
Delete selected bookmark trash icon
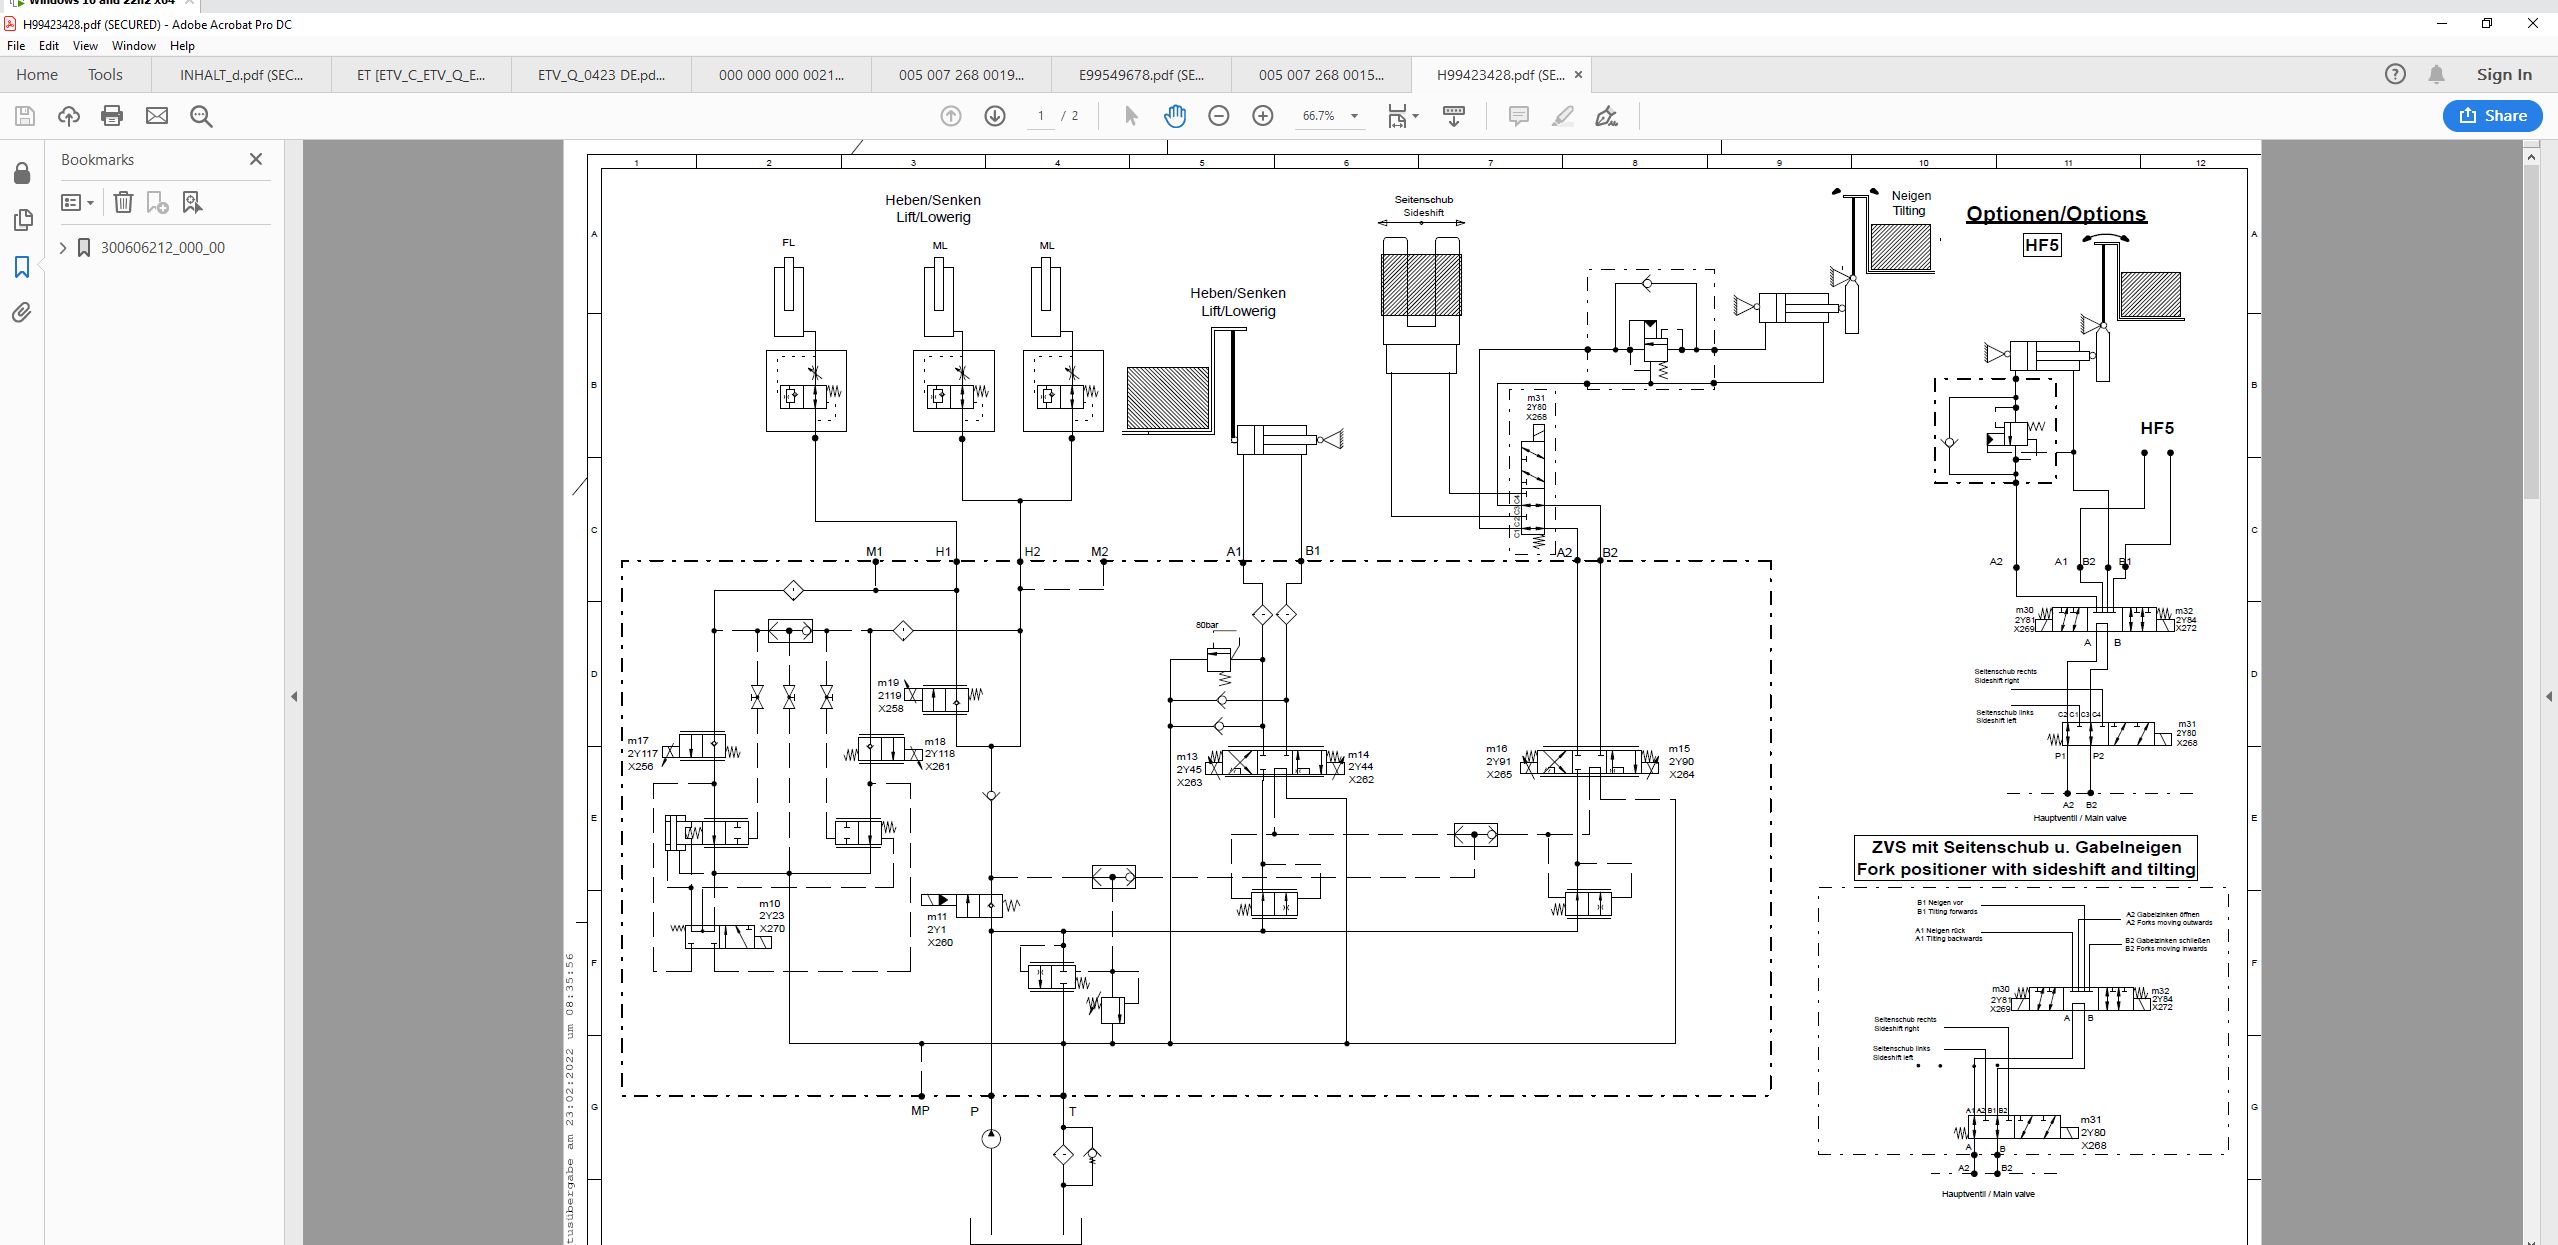pos(123,203)
